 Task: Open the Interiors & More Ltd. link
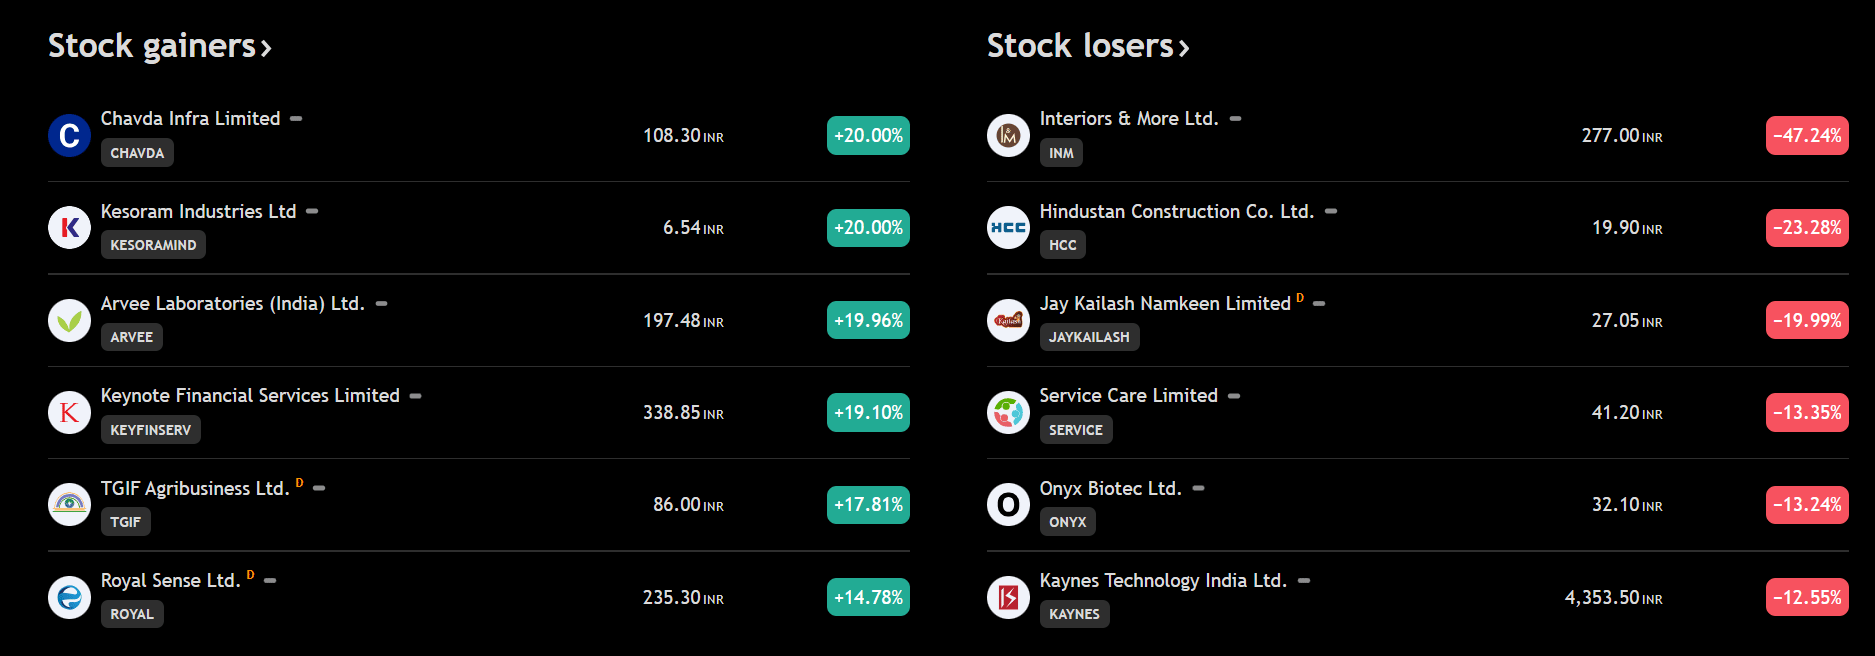coord(1128,118)
